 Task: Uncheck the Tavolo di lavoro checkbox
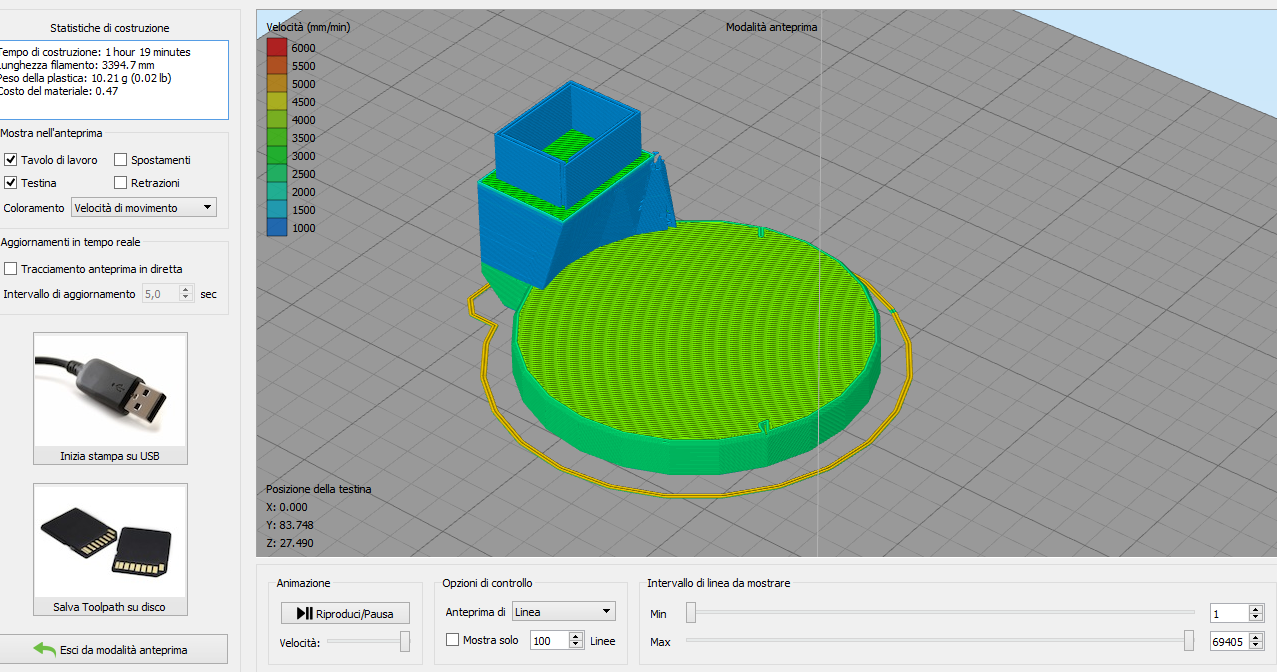pyautogui.click(x=11, y=160)
